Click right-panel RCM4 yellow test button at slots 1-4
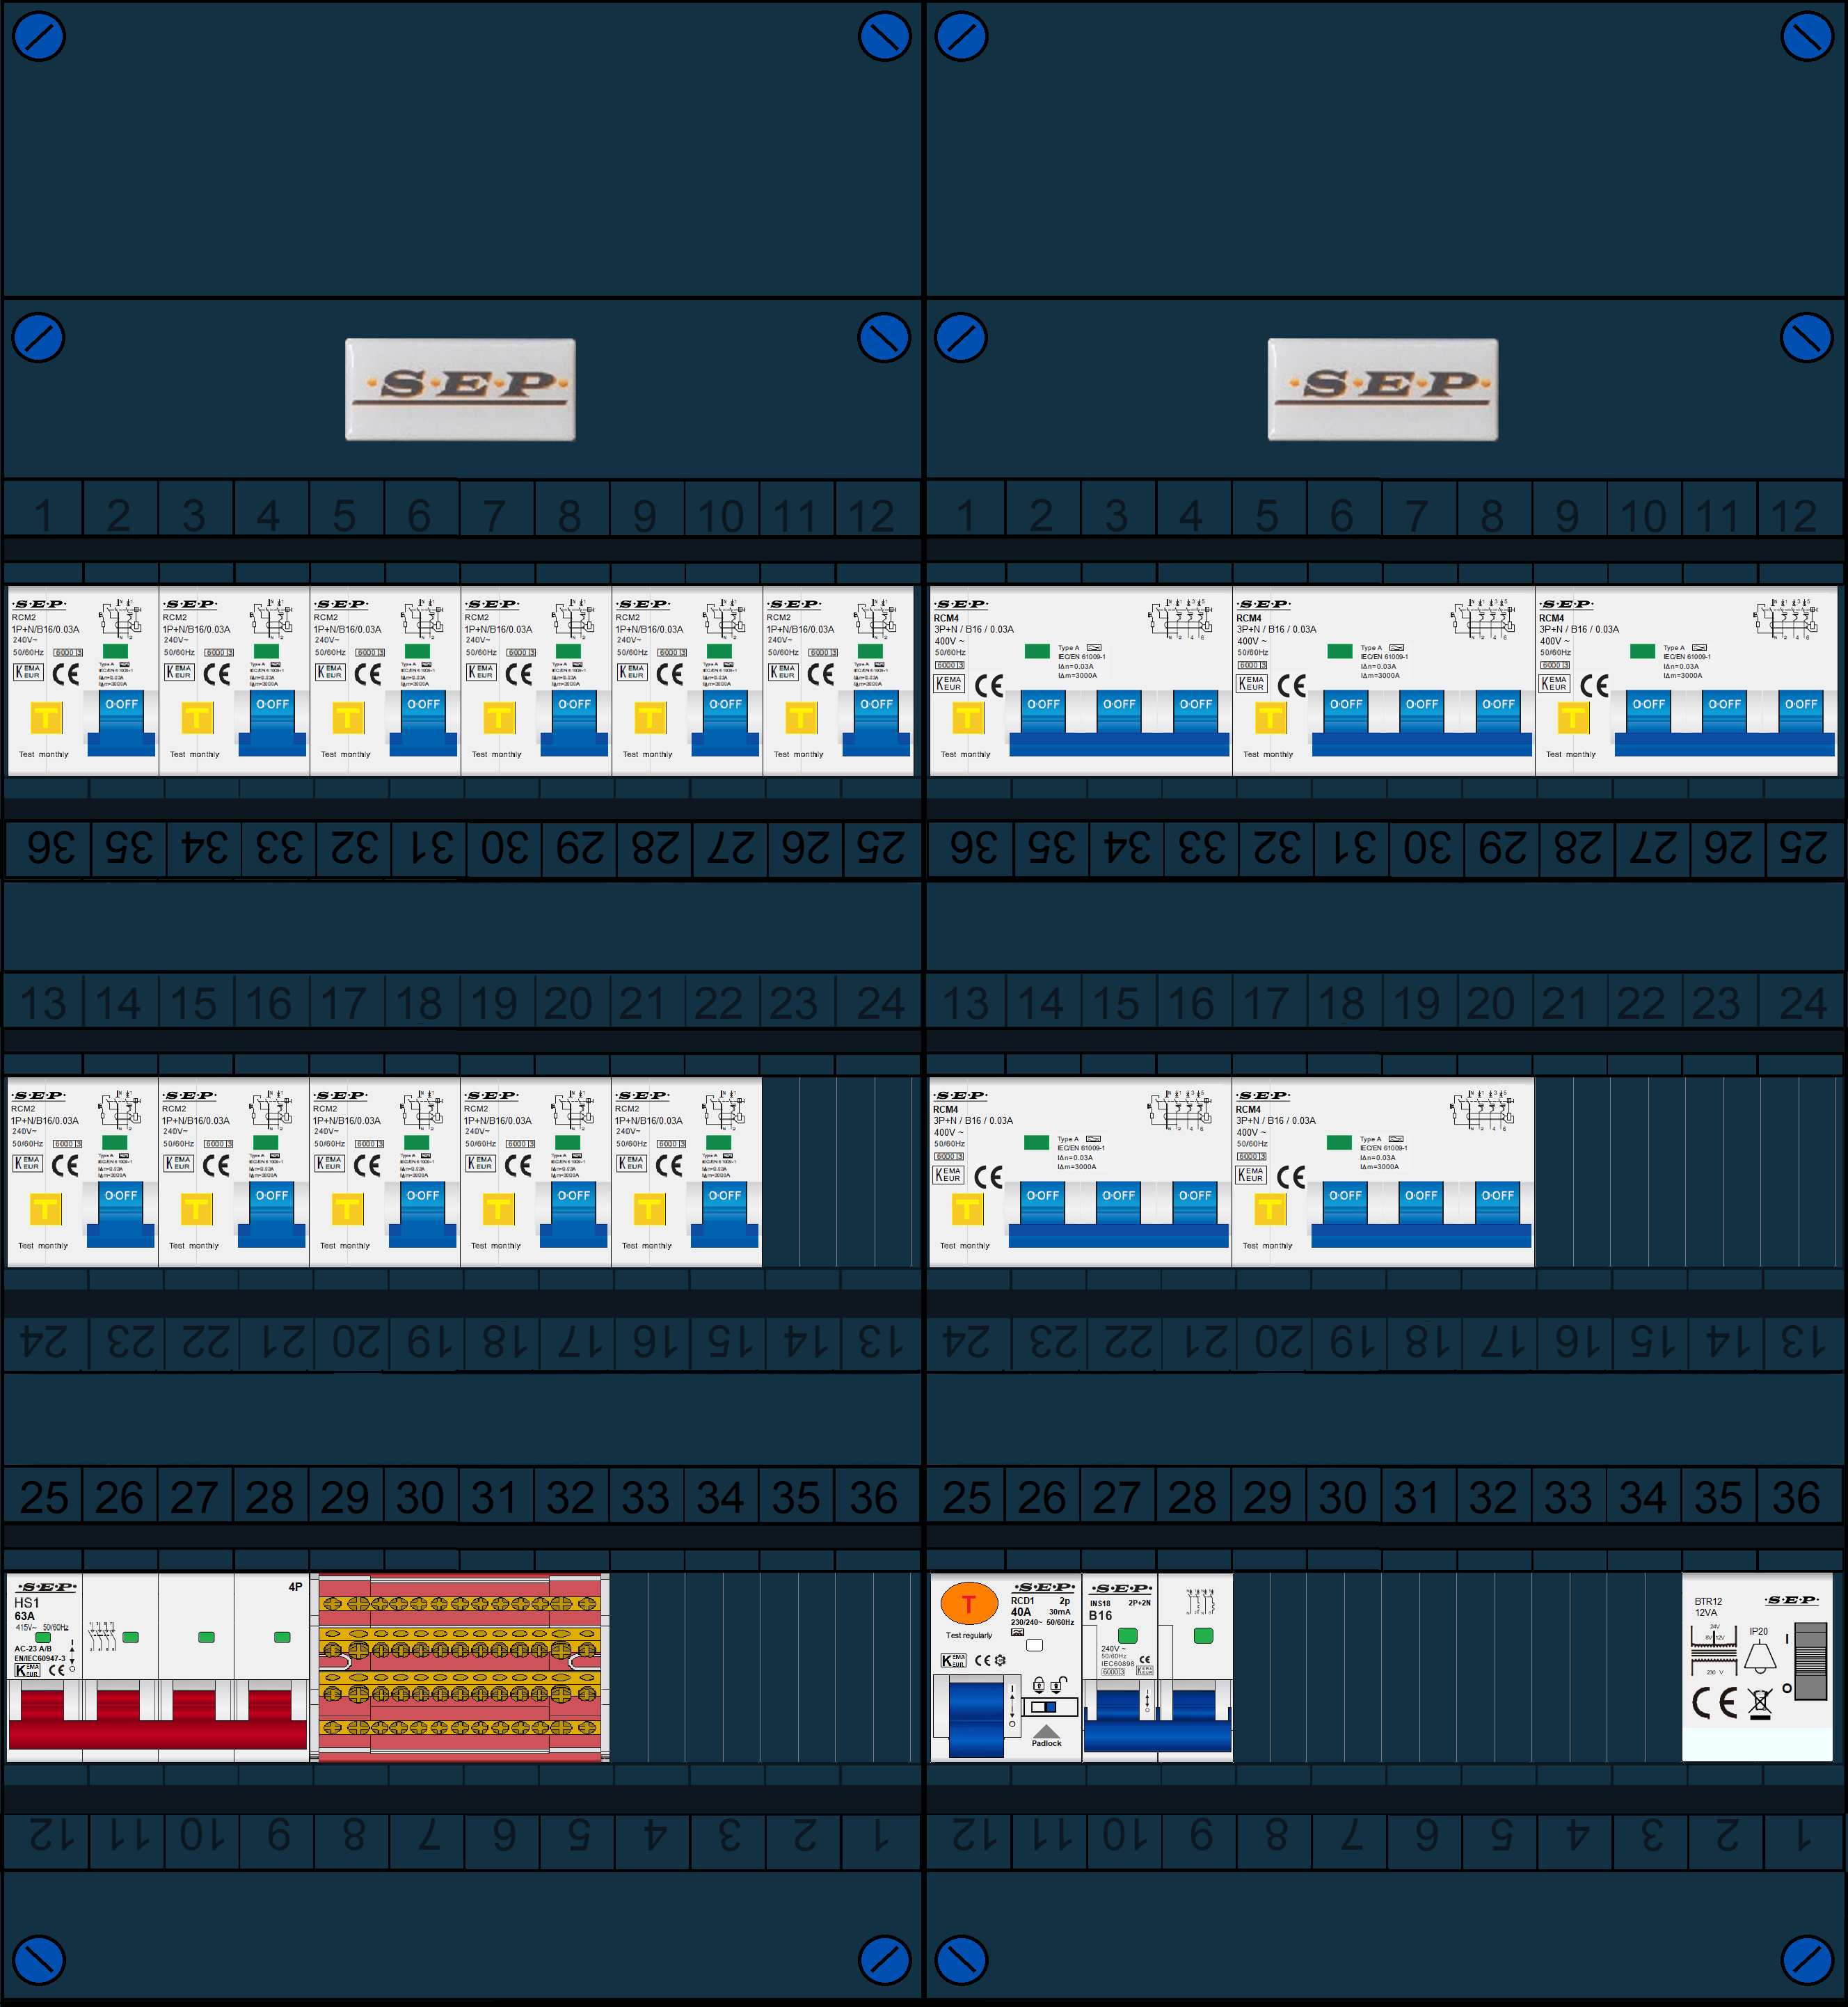The height and width of the screenshot is (2007, 1848). (x=968, y=717)
